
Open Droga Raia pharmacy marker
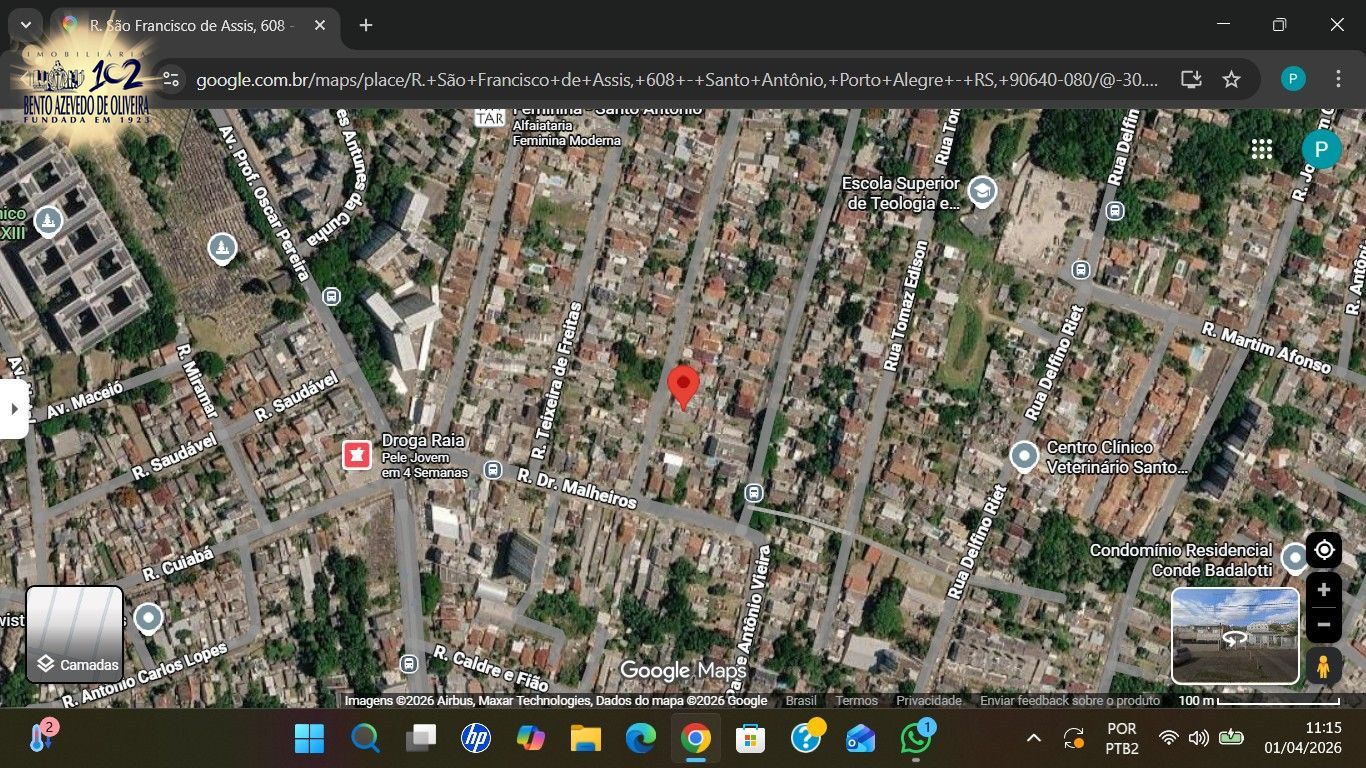pos(356,455)
